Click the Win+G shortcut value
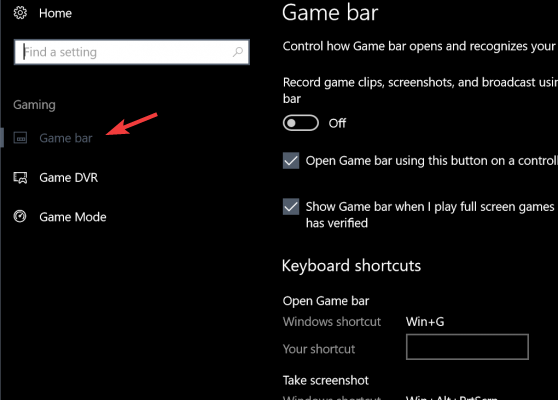Image resolution: width=558 pixels, height=400 pixels. tap(425, 322)
